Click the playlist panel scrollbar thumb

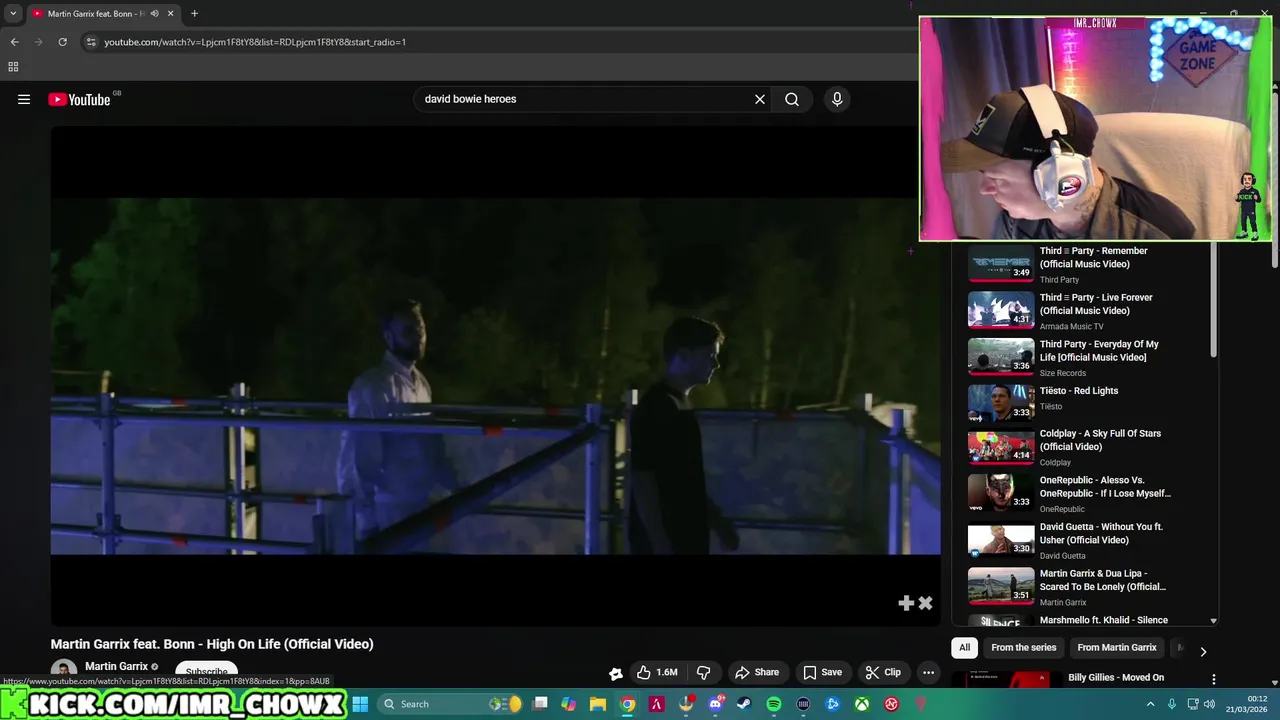click(x=1214, y=298)
